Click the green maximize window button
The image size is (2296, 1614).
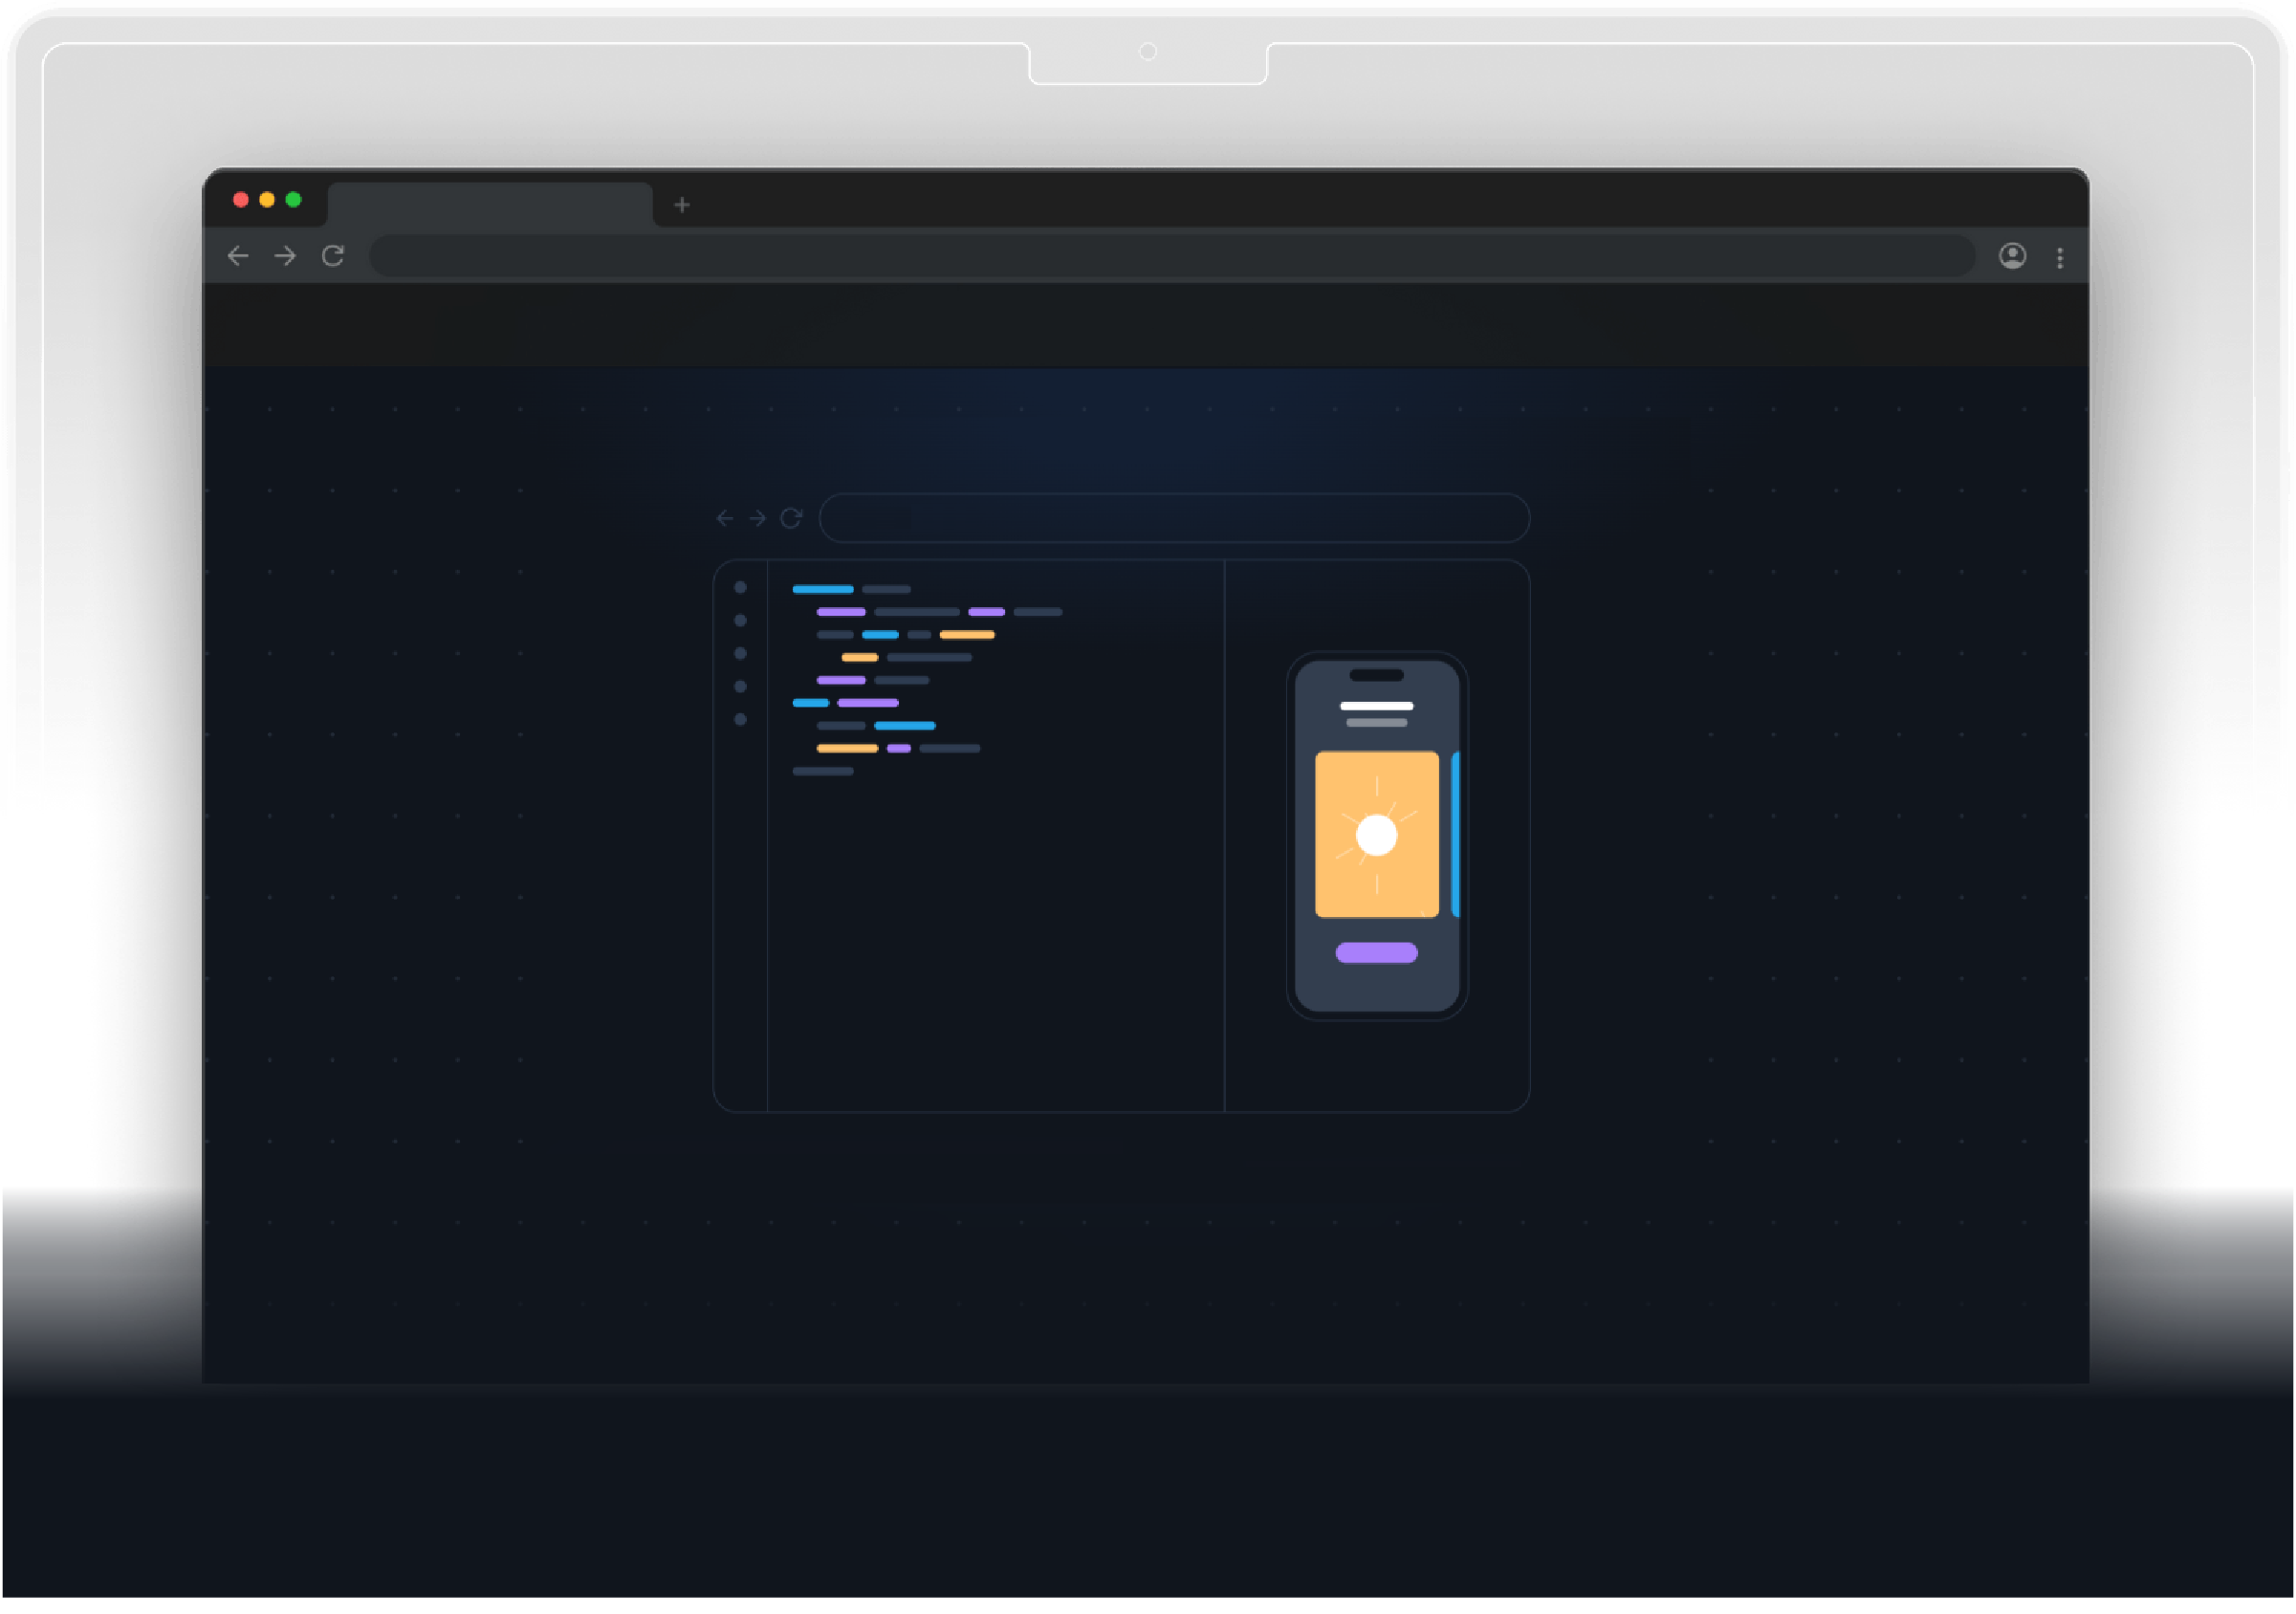(293, 200)
